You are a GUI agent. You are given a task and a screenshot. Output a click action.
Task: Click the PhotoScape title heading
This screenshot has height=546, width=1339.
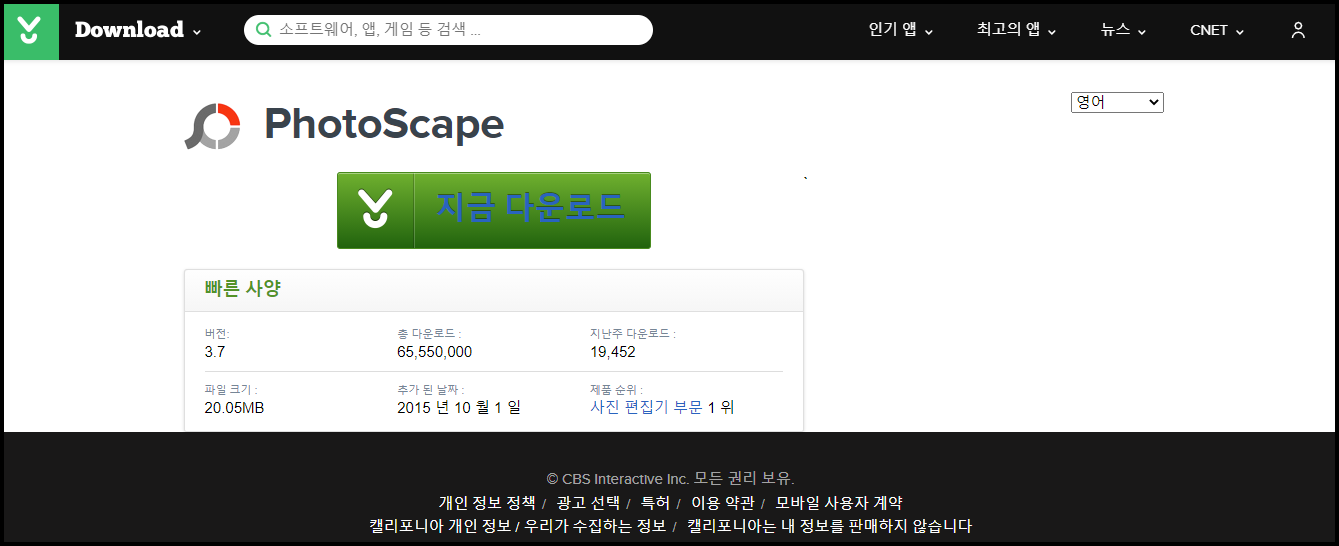(x=384, y=125)
